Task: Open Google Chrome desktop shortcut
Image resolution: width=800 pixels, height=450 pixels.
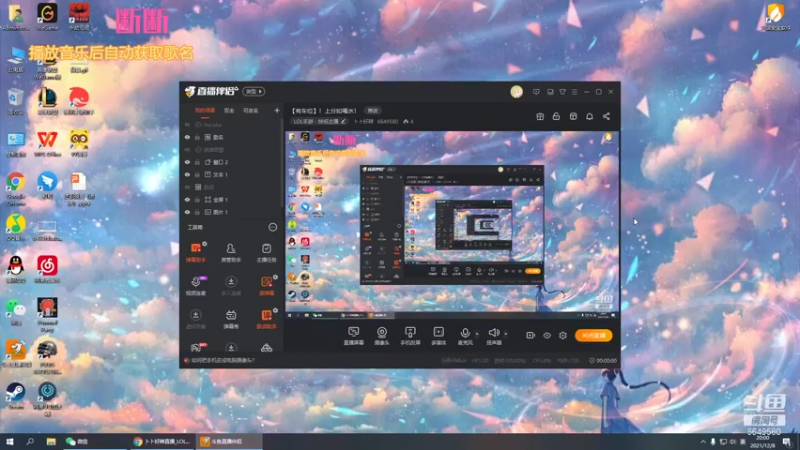Action: pyautogui.click(x=16, y=188)
